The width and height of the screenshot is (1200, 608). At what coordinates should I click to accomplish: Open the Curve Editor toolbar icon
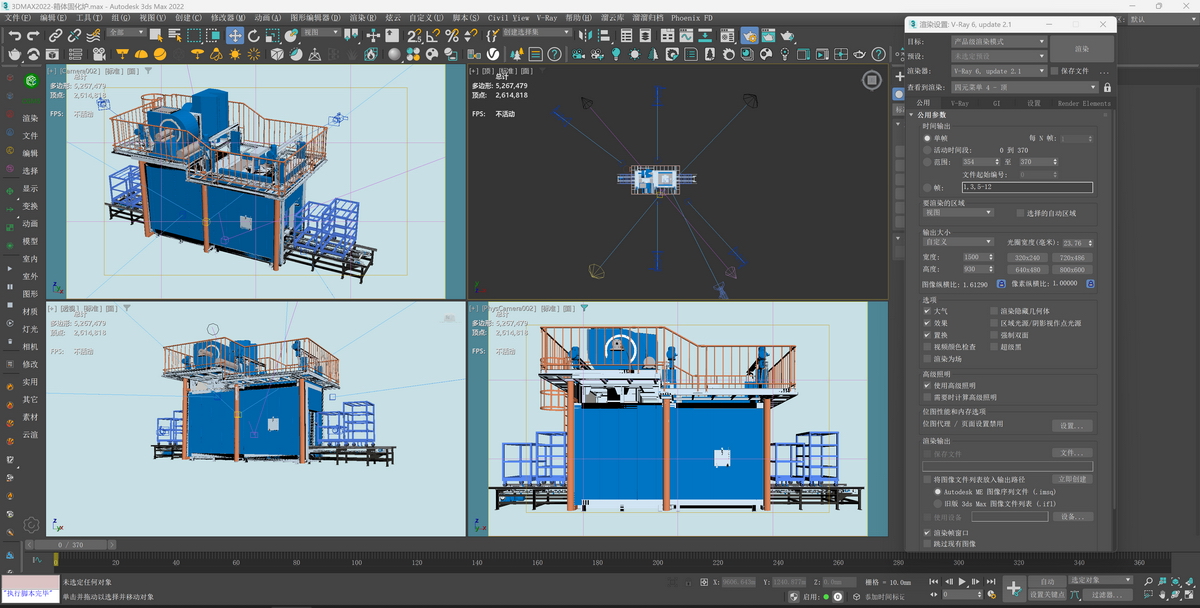click(686, 35)
